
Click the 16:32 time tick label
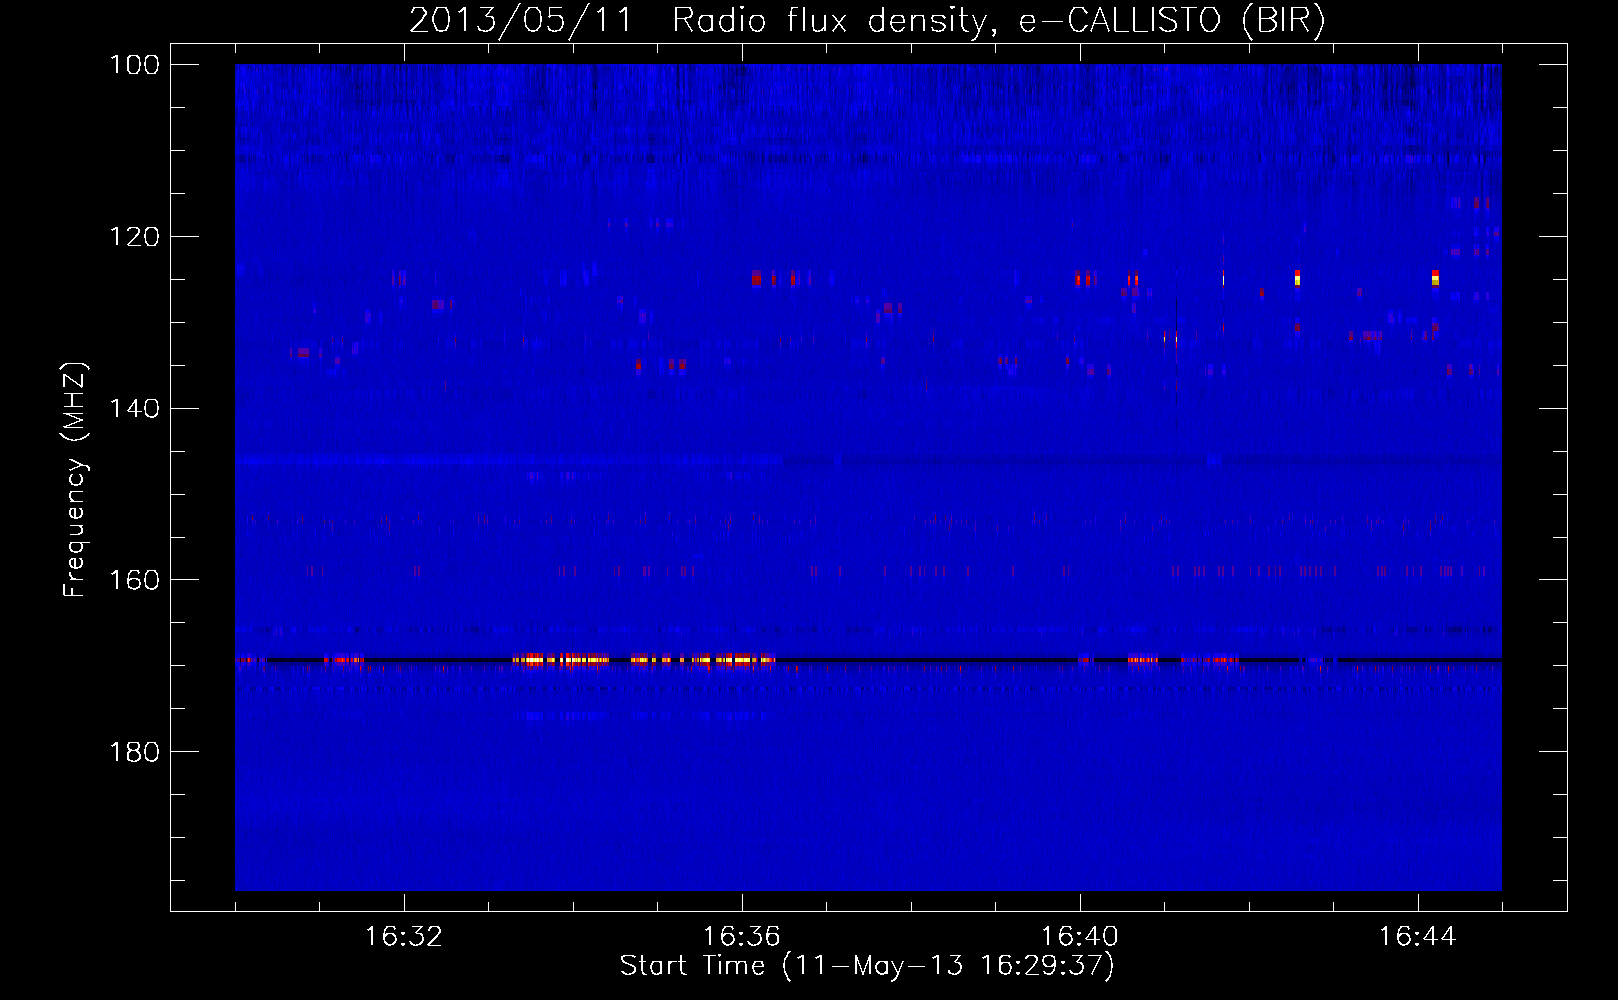(404, 937)
